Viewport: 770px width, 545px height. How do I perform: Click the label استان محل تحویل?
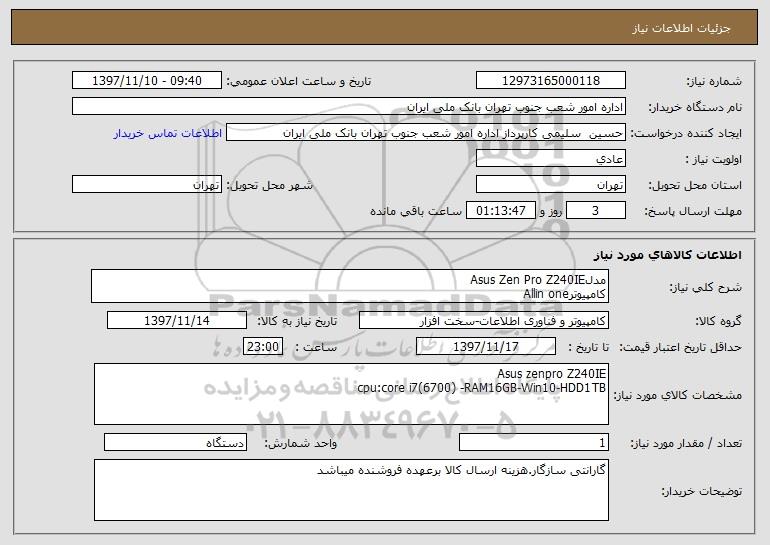point(695,185)
